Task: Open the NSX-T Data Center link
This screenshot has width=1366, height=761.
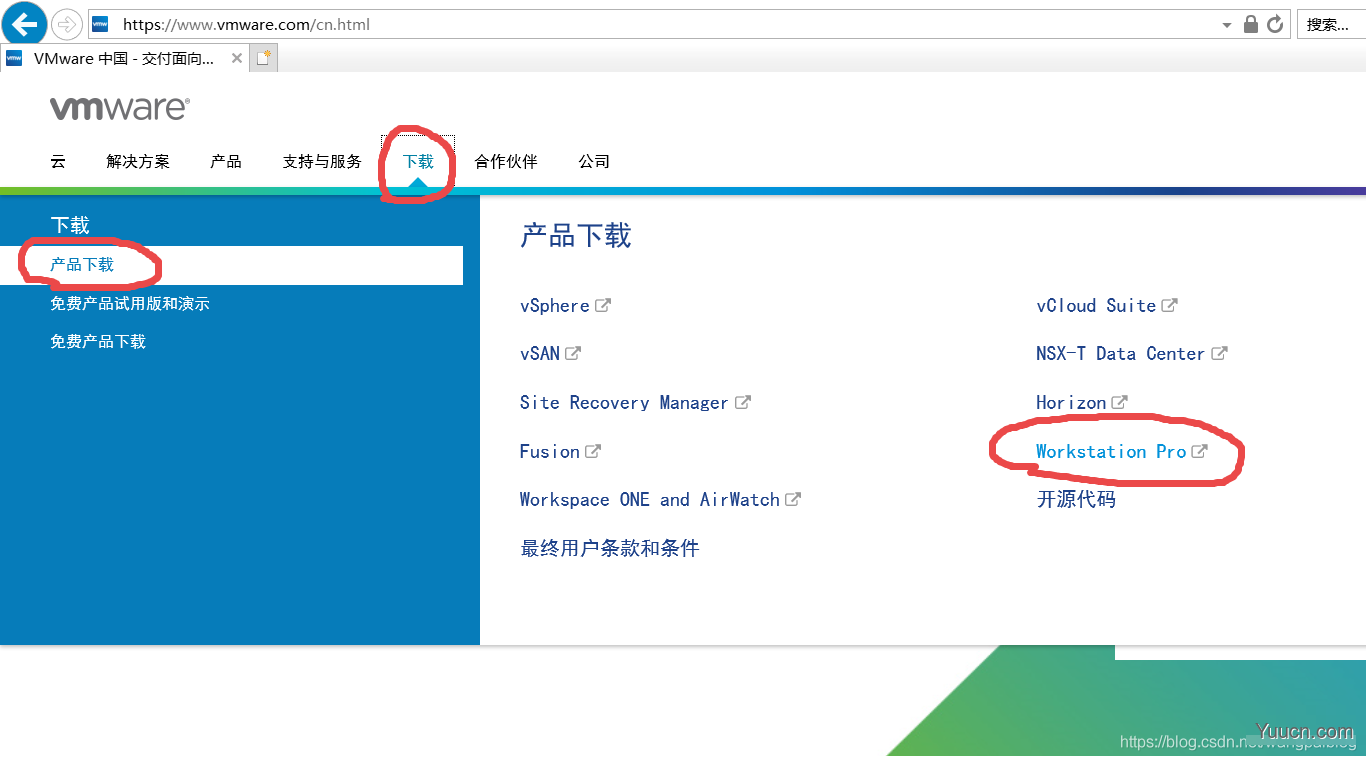Action: click(1121, 354)
